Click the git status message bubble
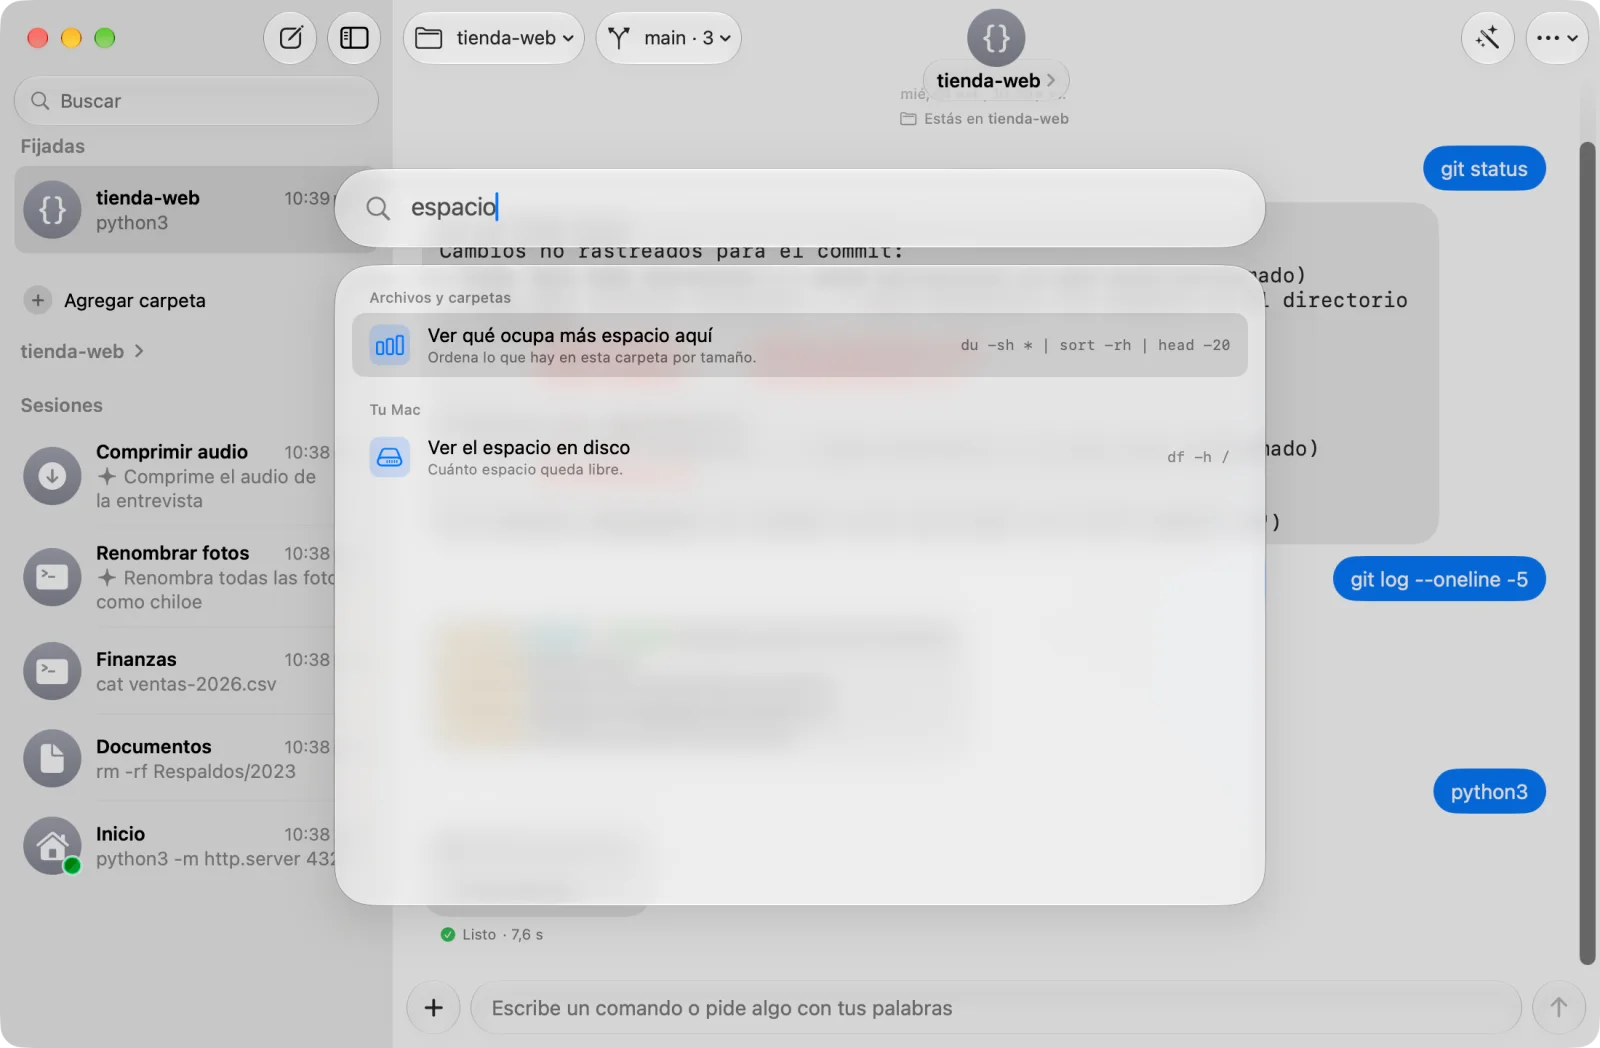 click(x=1484, y=169)
